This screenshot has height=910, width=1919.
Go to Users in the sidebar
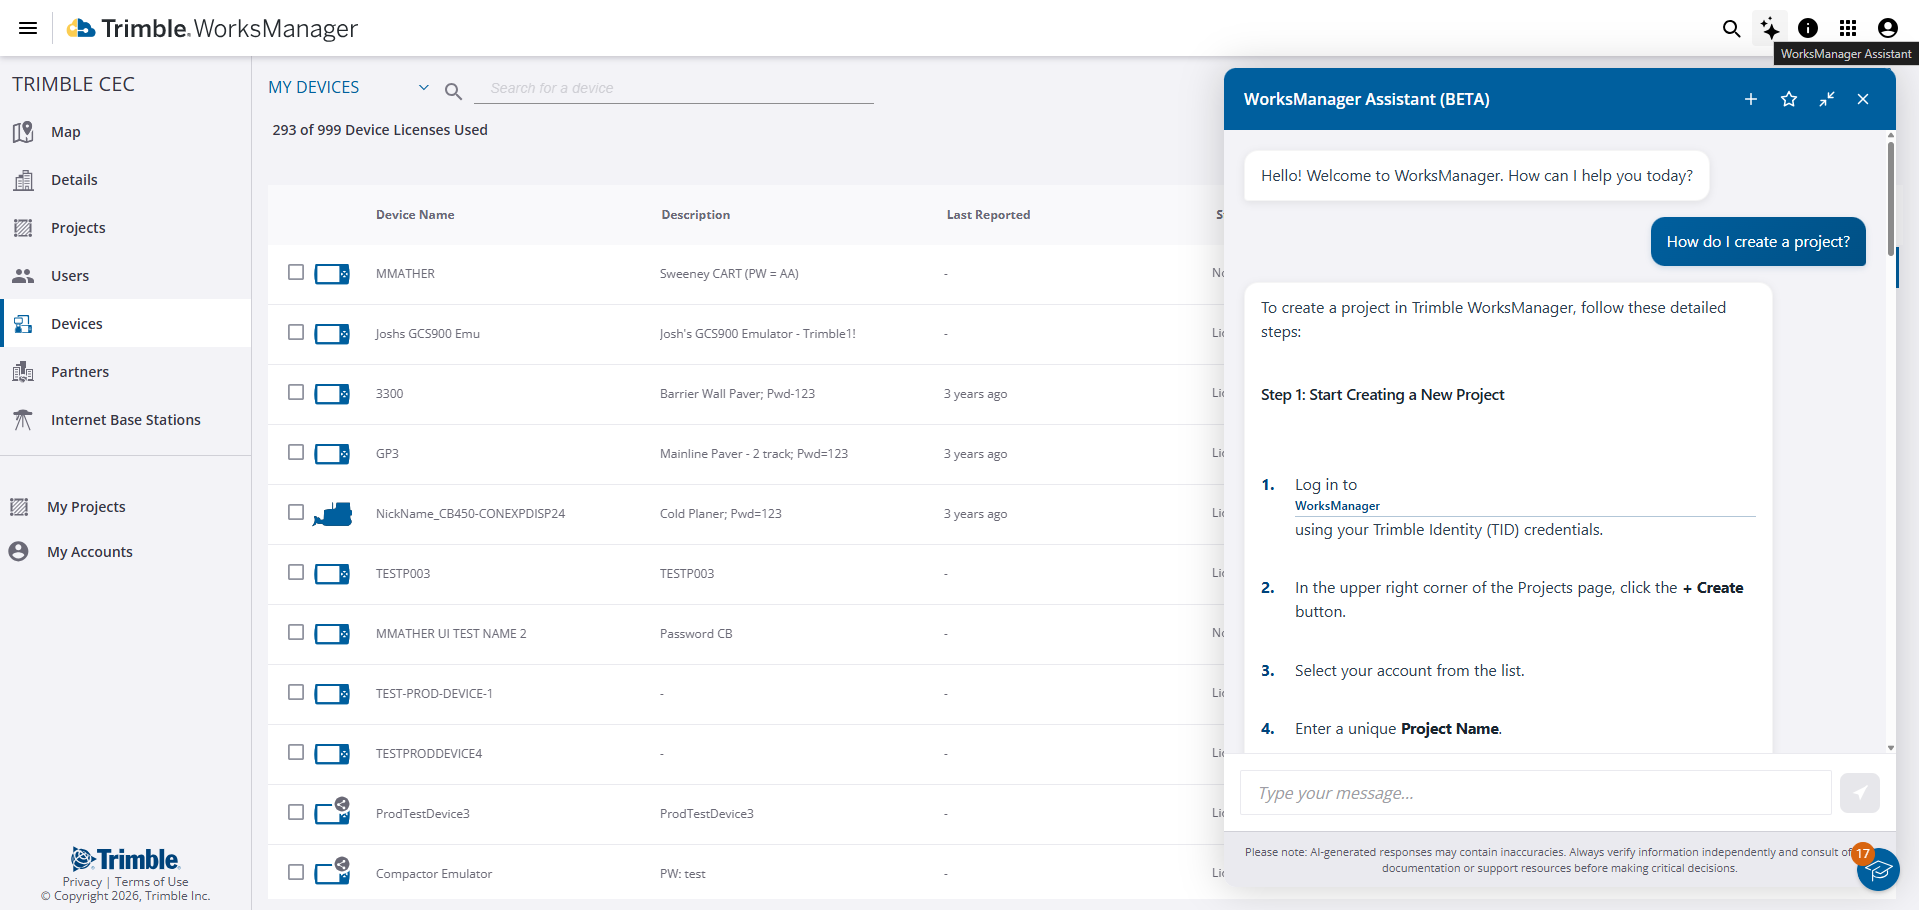125,276
